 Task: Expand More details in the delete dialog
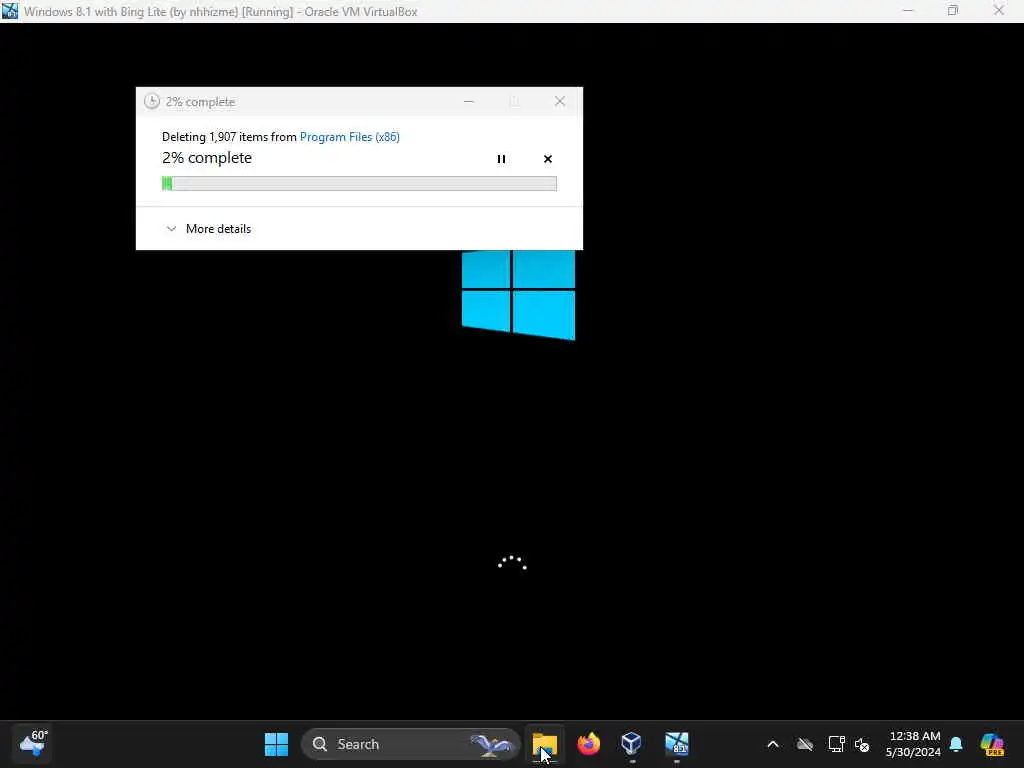(x=209, y=229)
